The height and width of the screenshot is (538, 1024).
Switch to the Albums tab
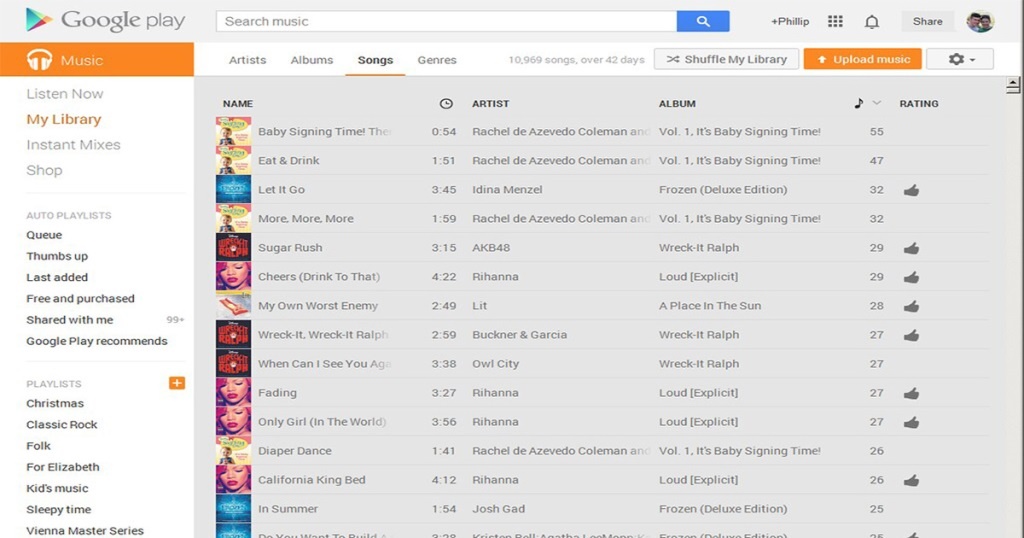point(312,60)
